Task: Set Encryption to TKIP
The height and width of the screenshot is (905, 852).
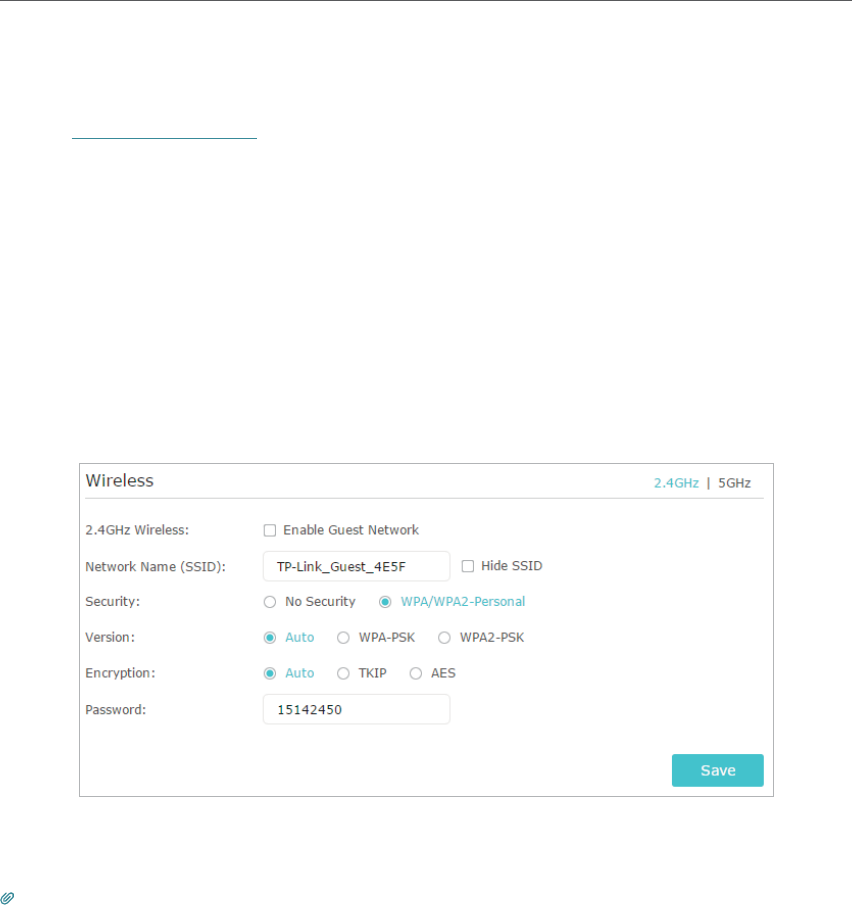Action: coord(343,674)
